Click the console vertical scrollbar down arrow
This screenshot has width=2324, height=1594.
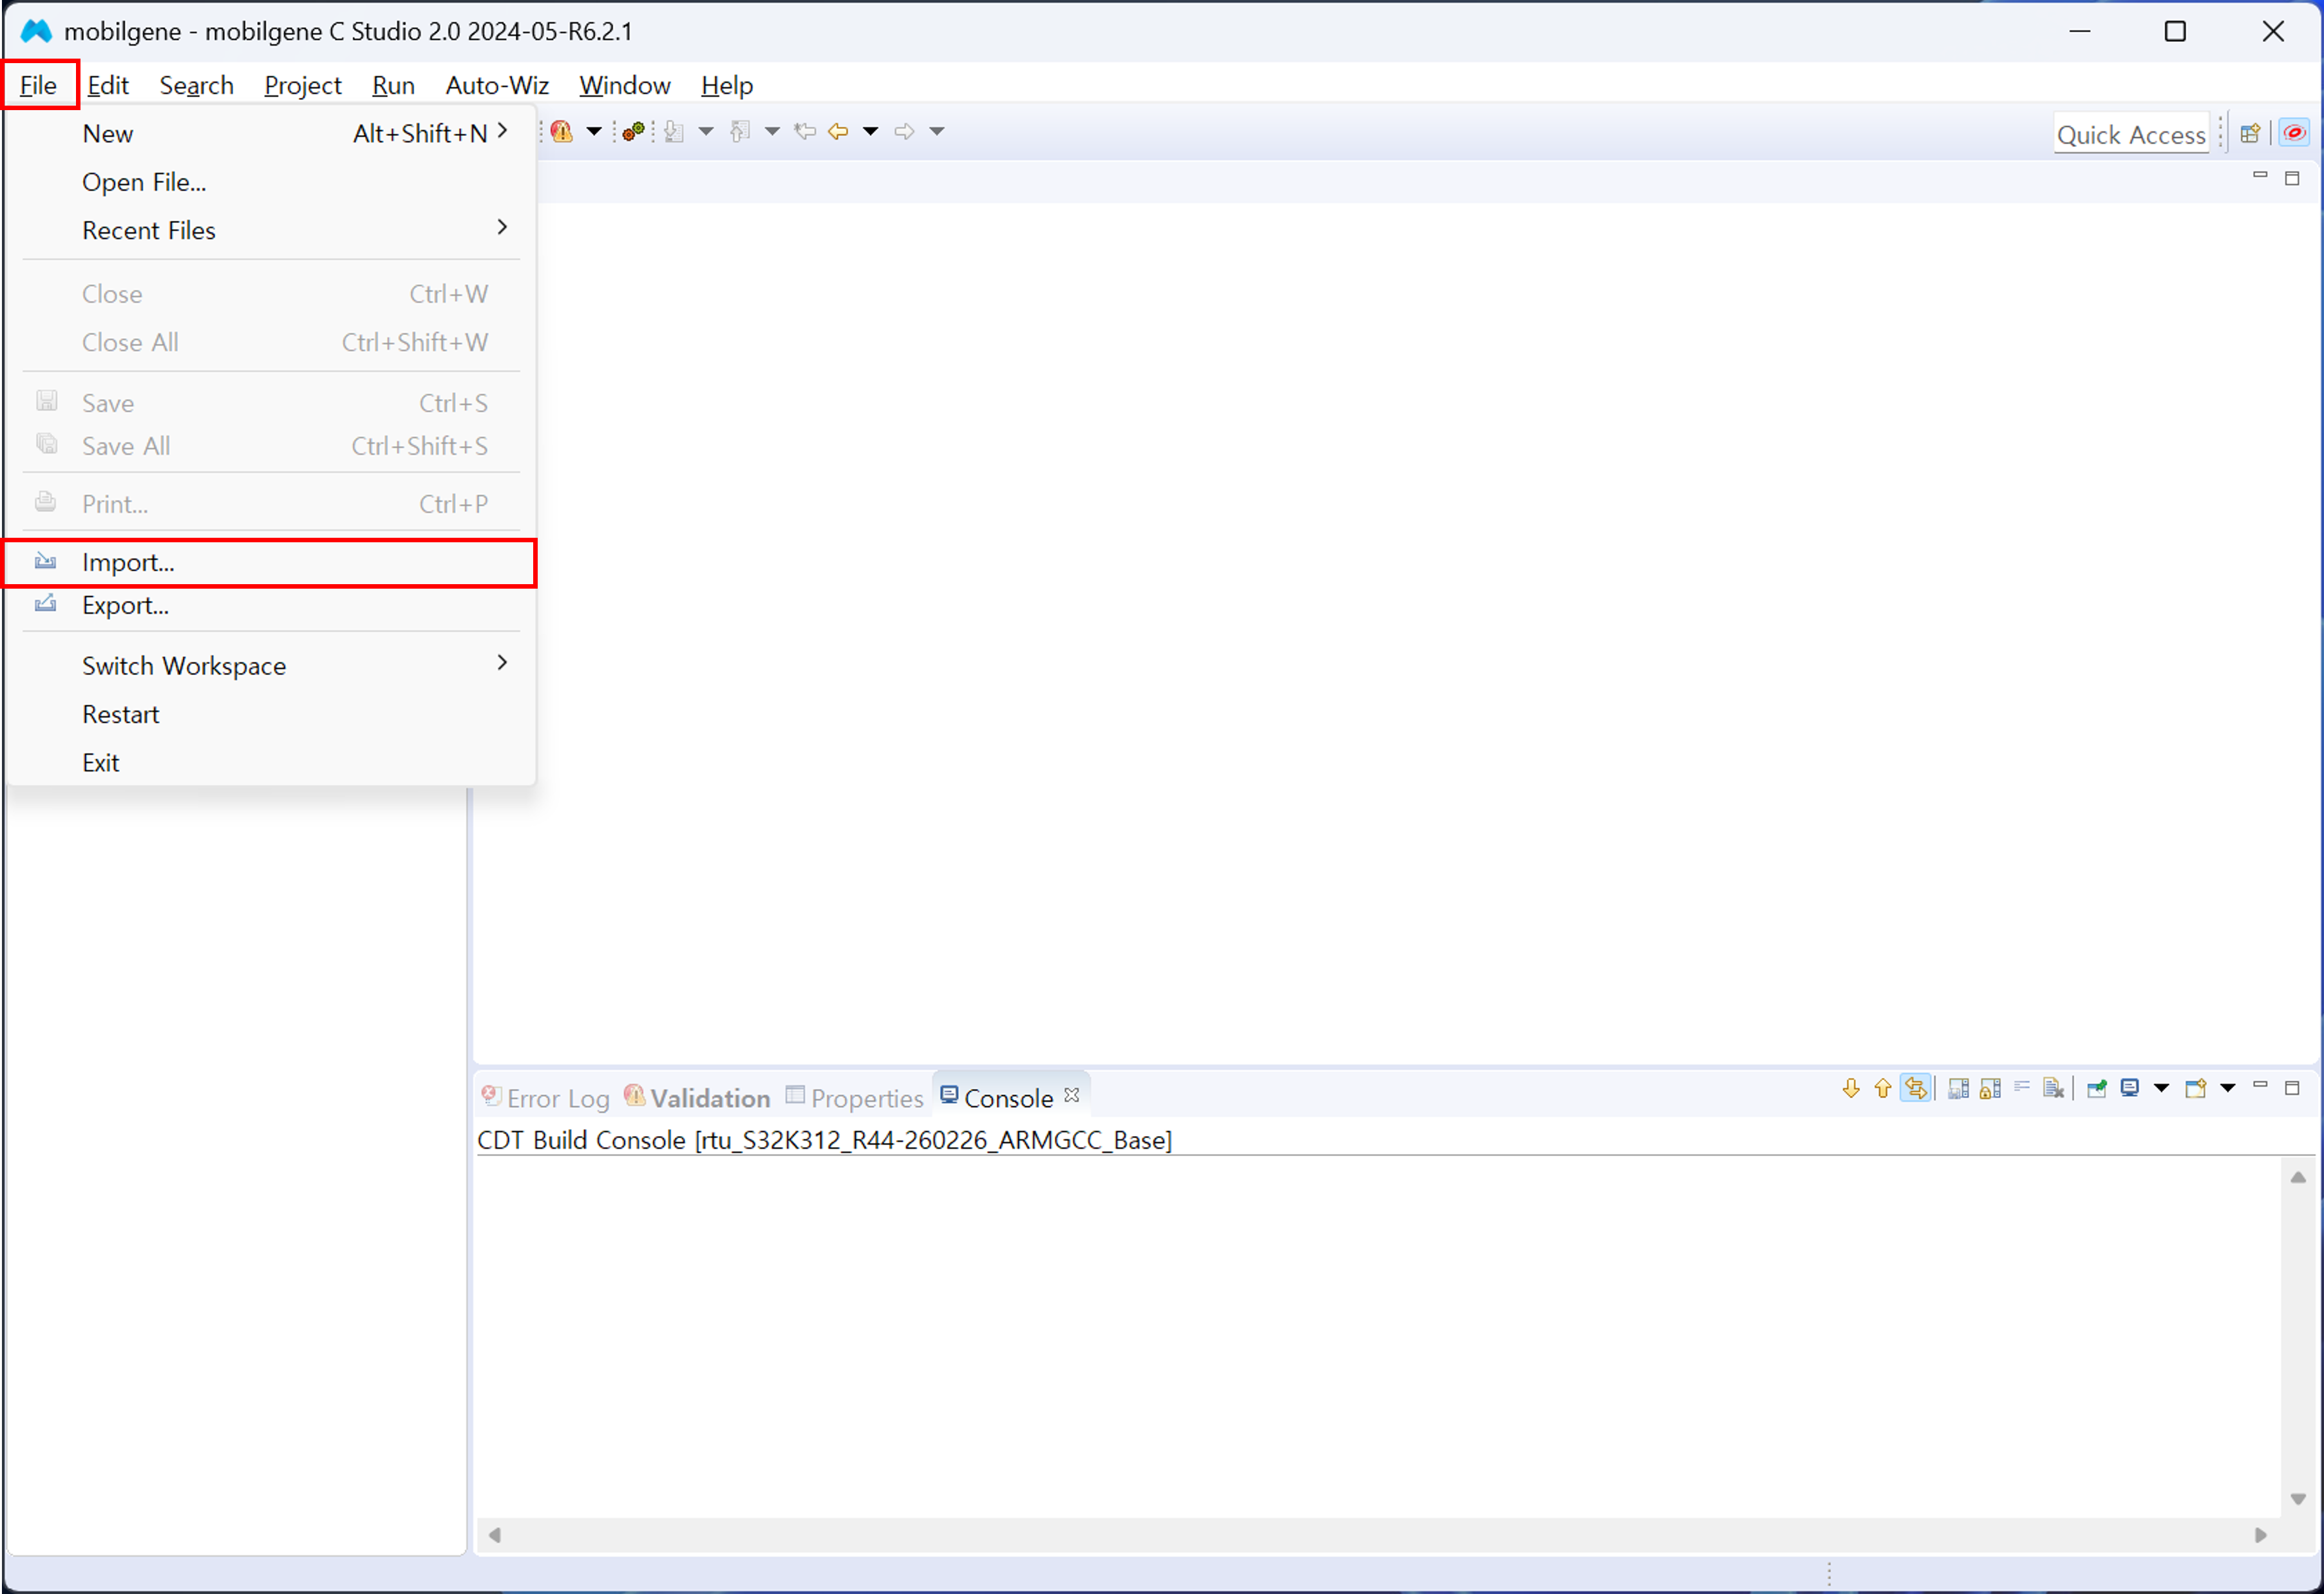point(2298,1499)
